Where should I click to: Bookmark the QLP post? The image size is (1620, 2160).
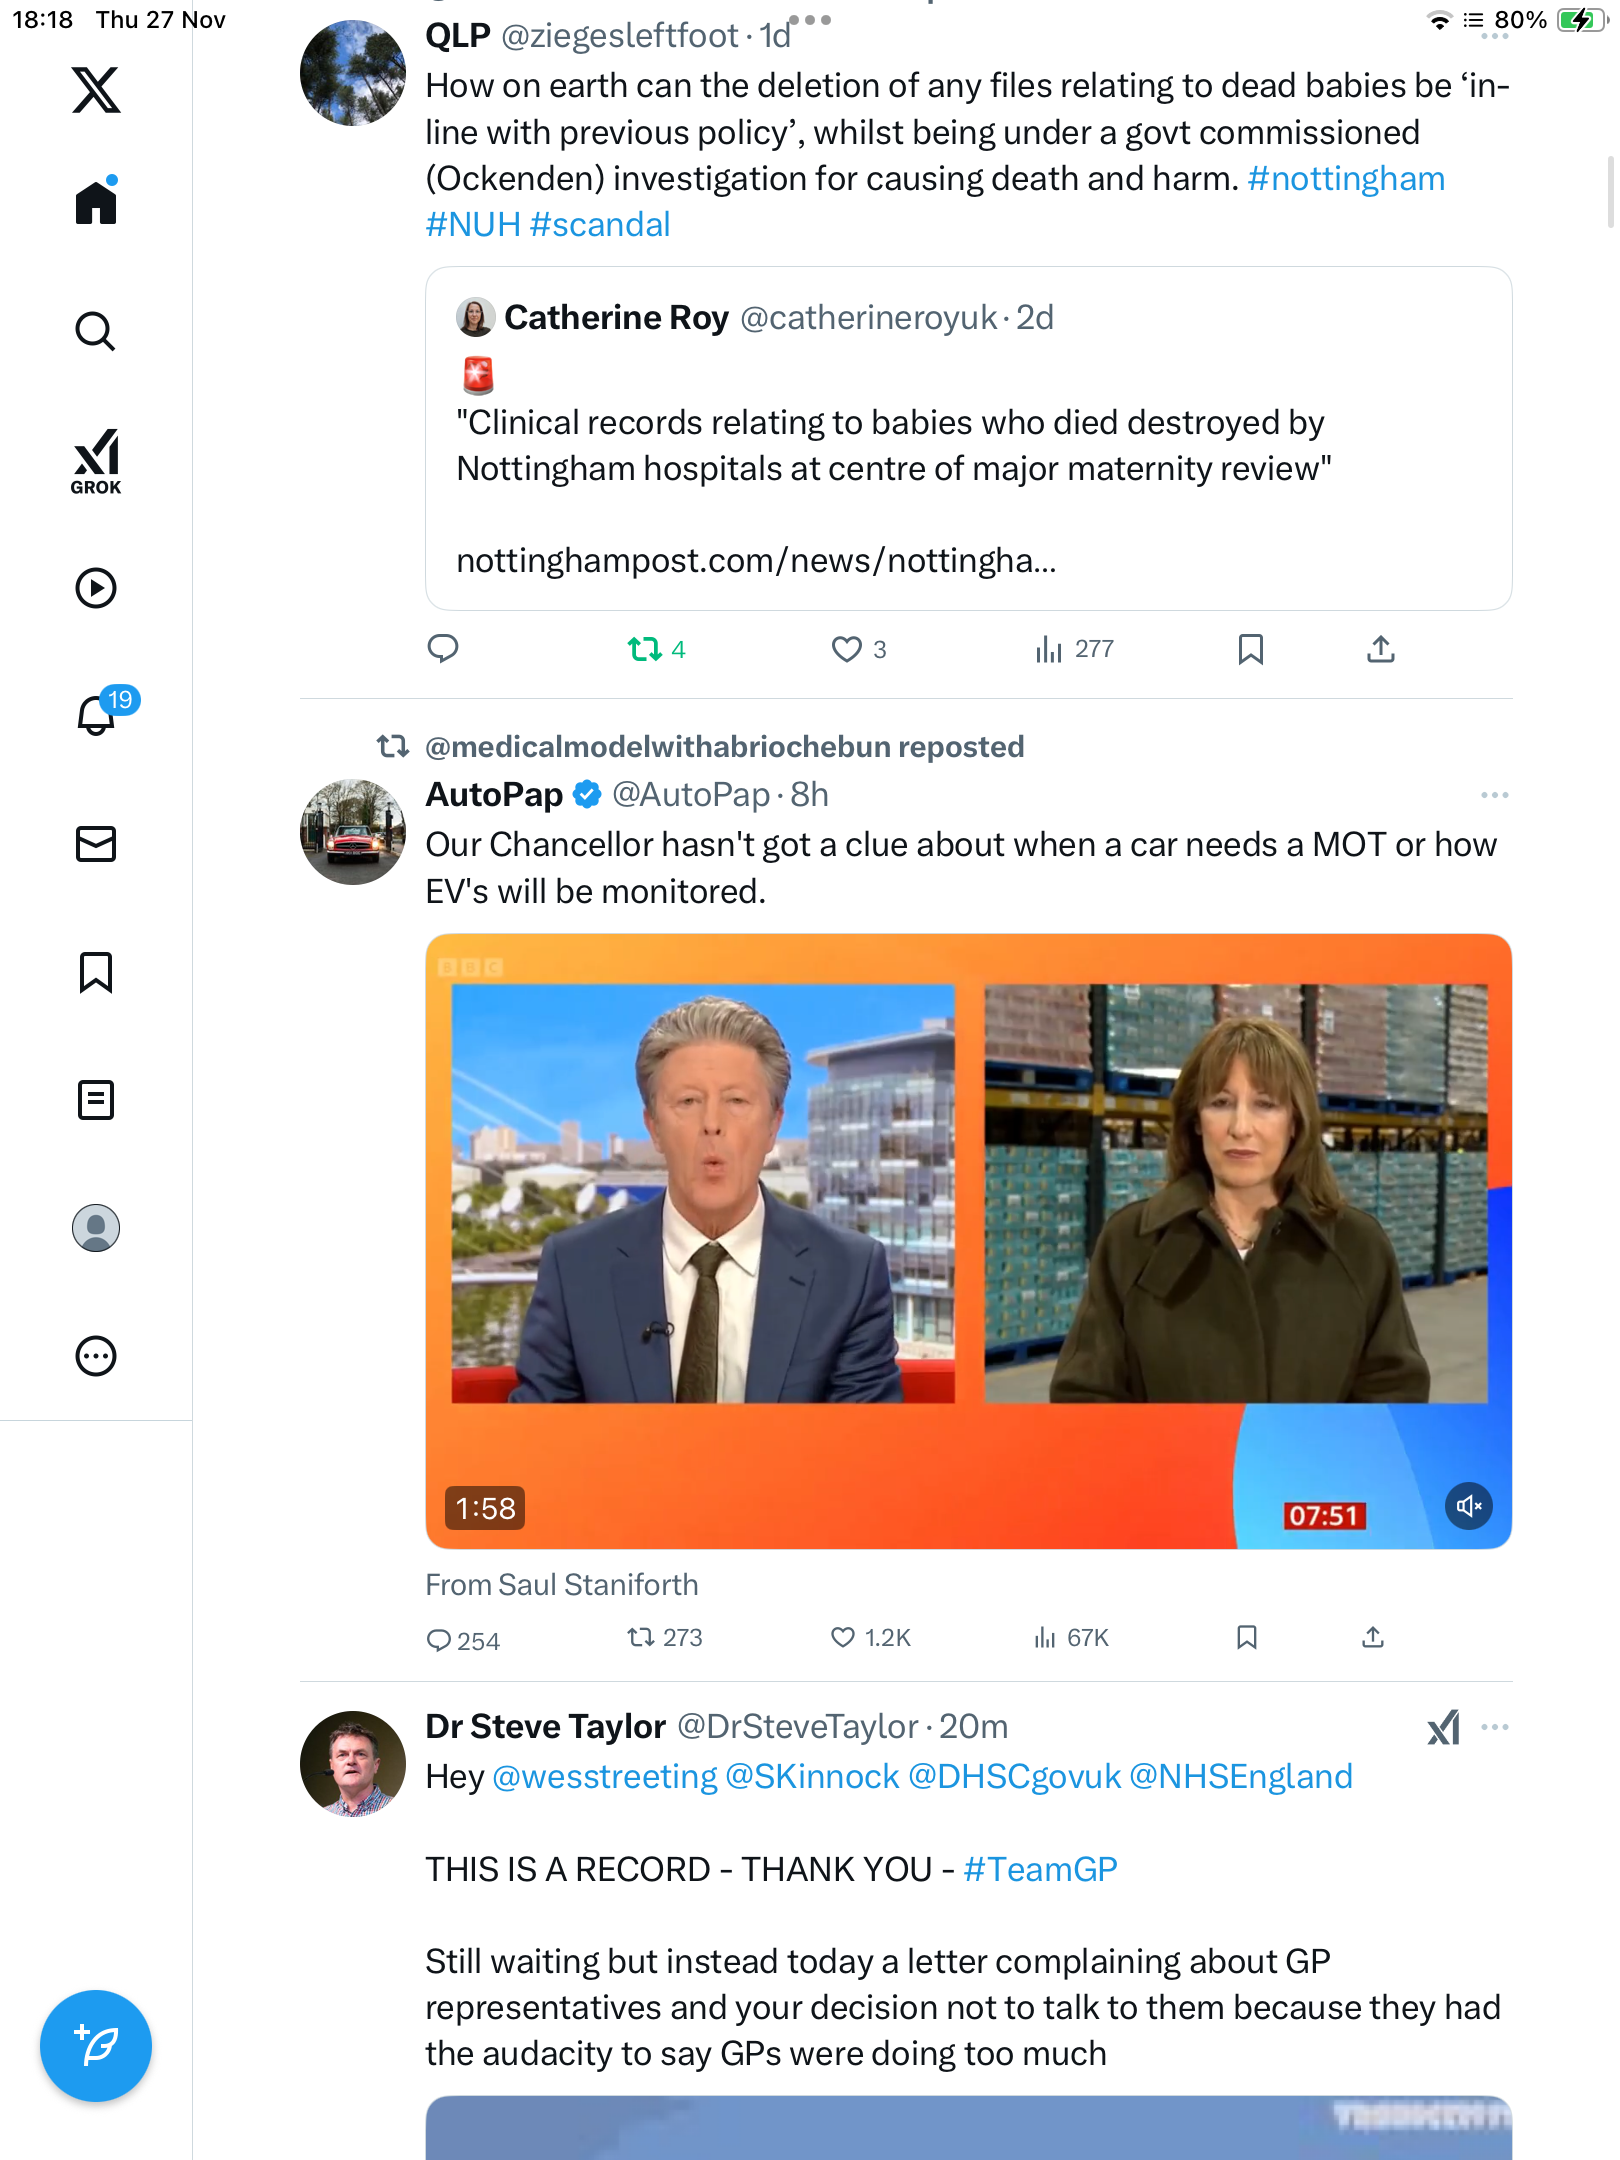click(x=1250, y=649)
